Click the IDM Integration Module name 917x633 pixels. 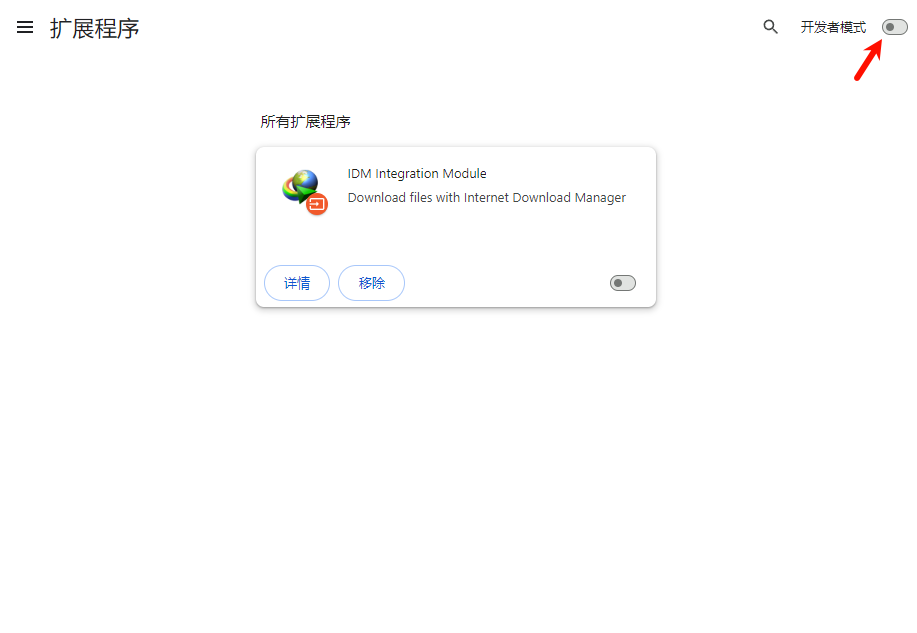click(417, 174)
